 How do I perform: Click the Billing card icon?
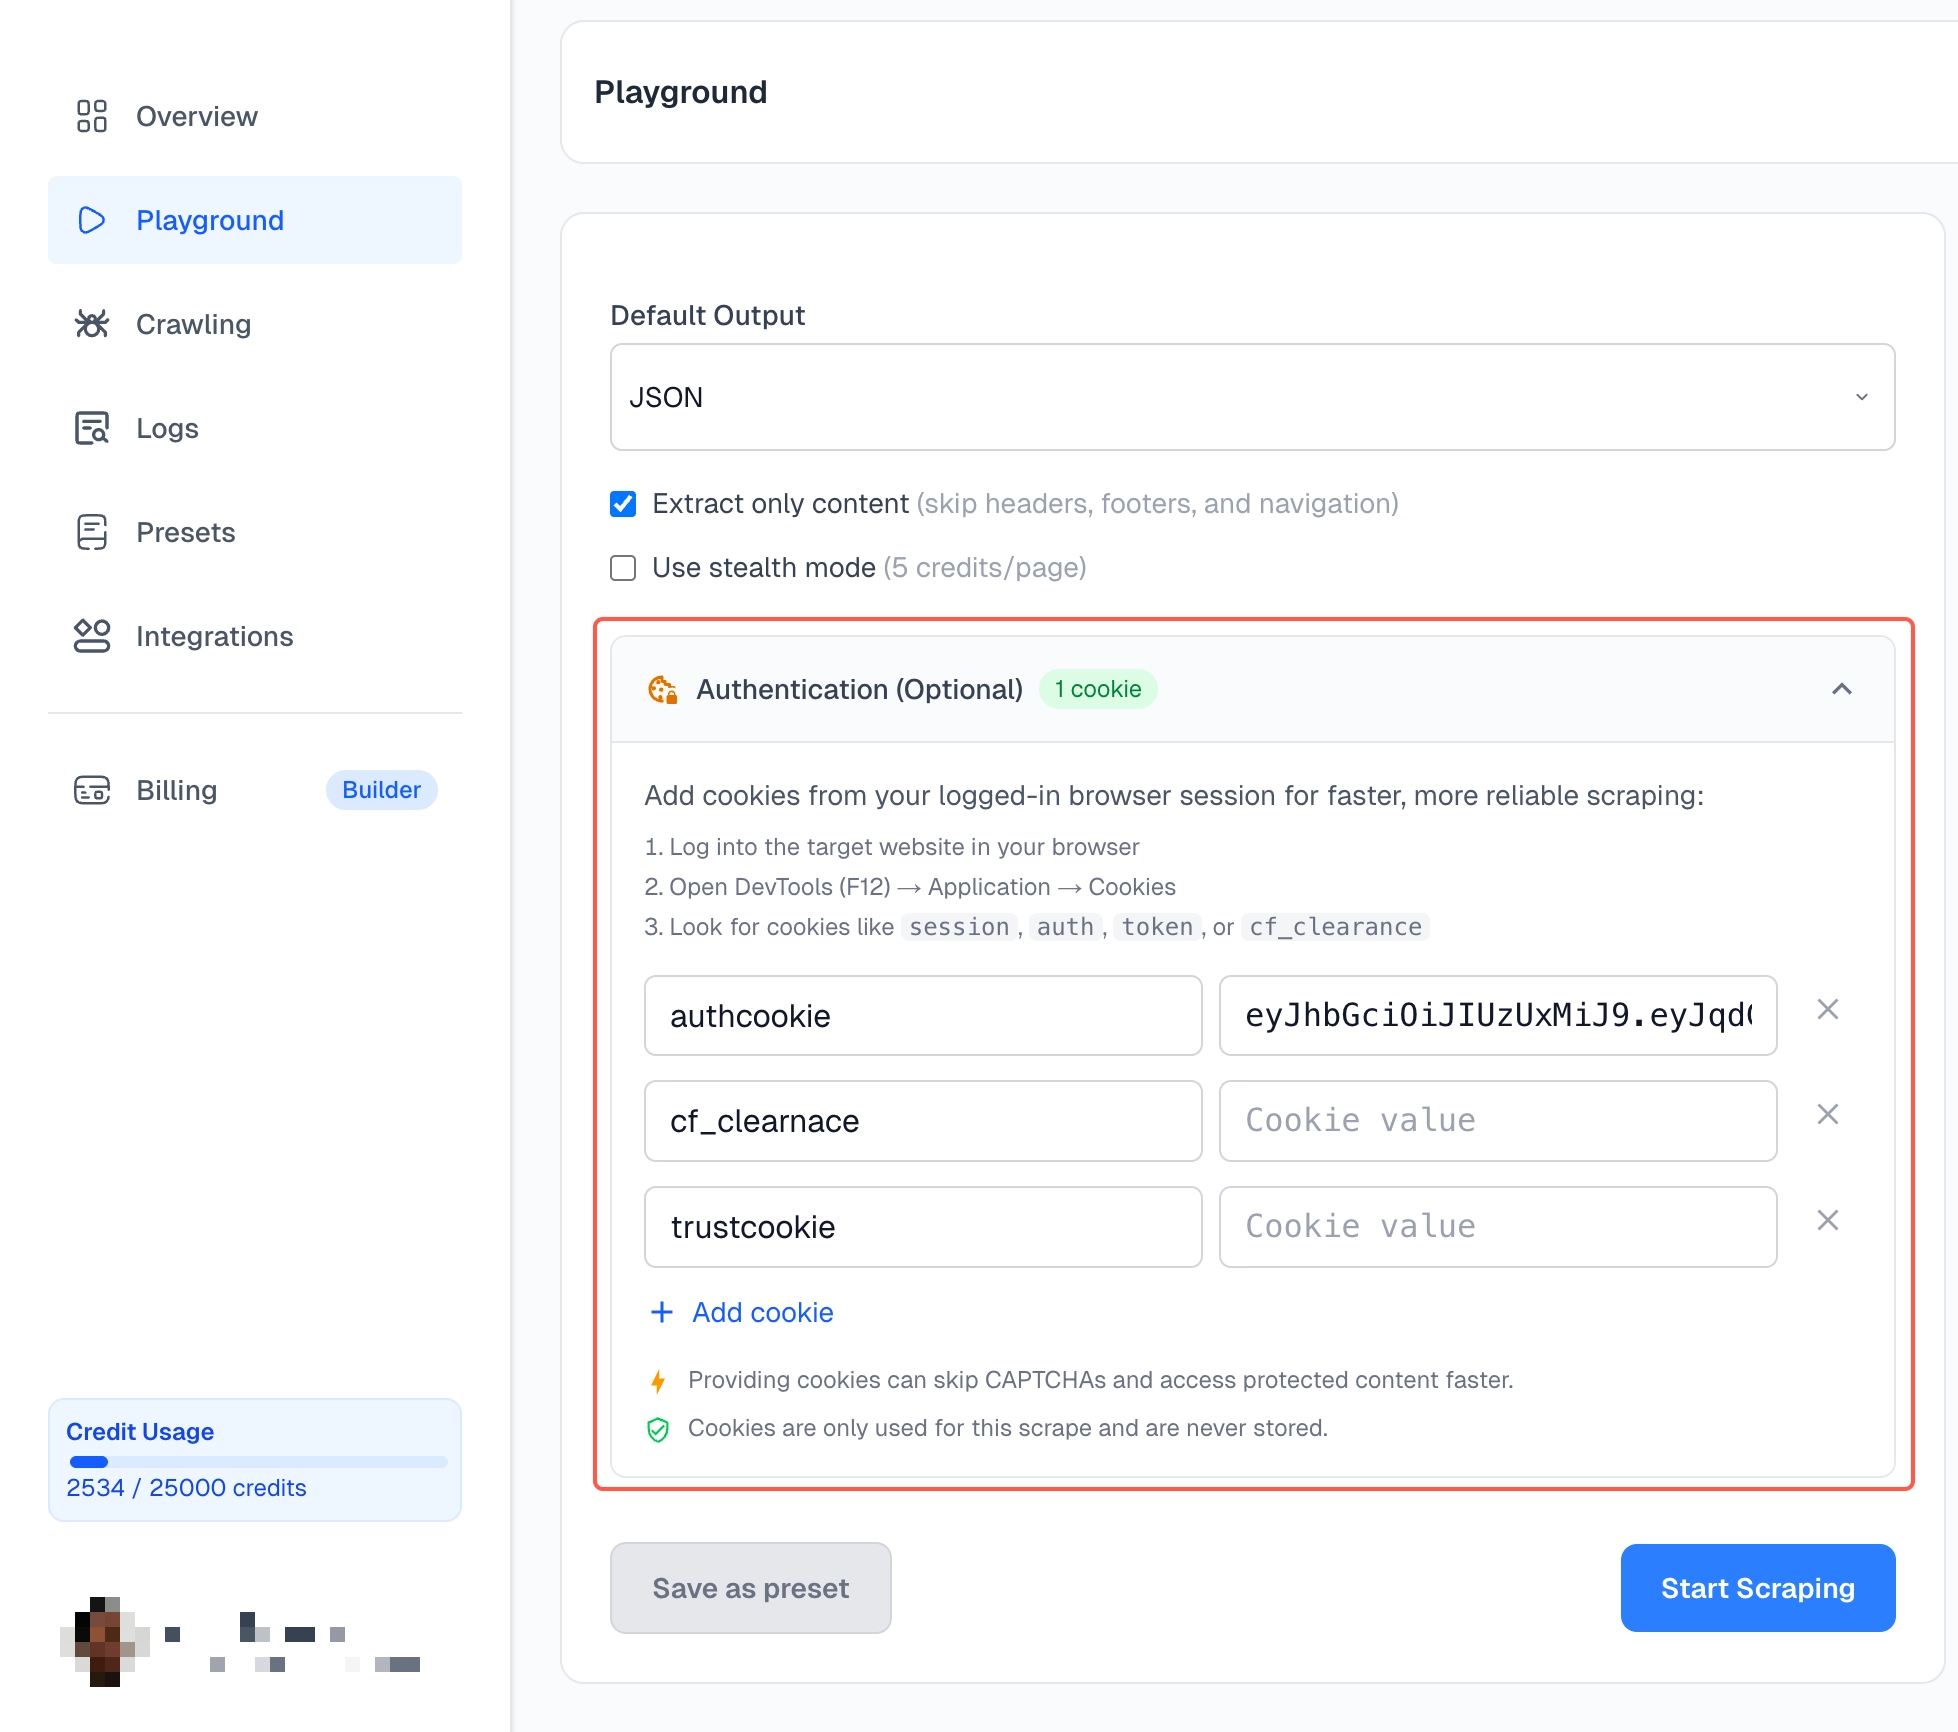point(91,790)
